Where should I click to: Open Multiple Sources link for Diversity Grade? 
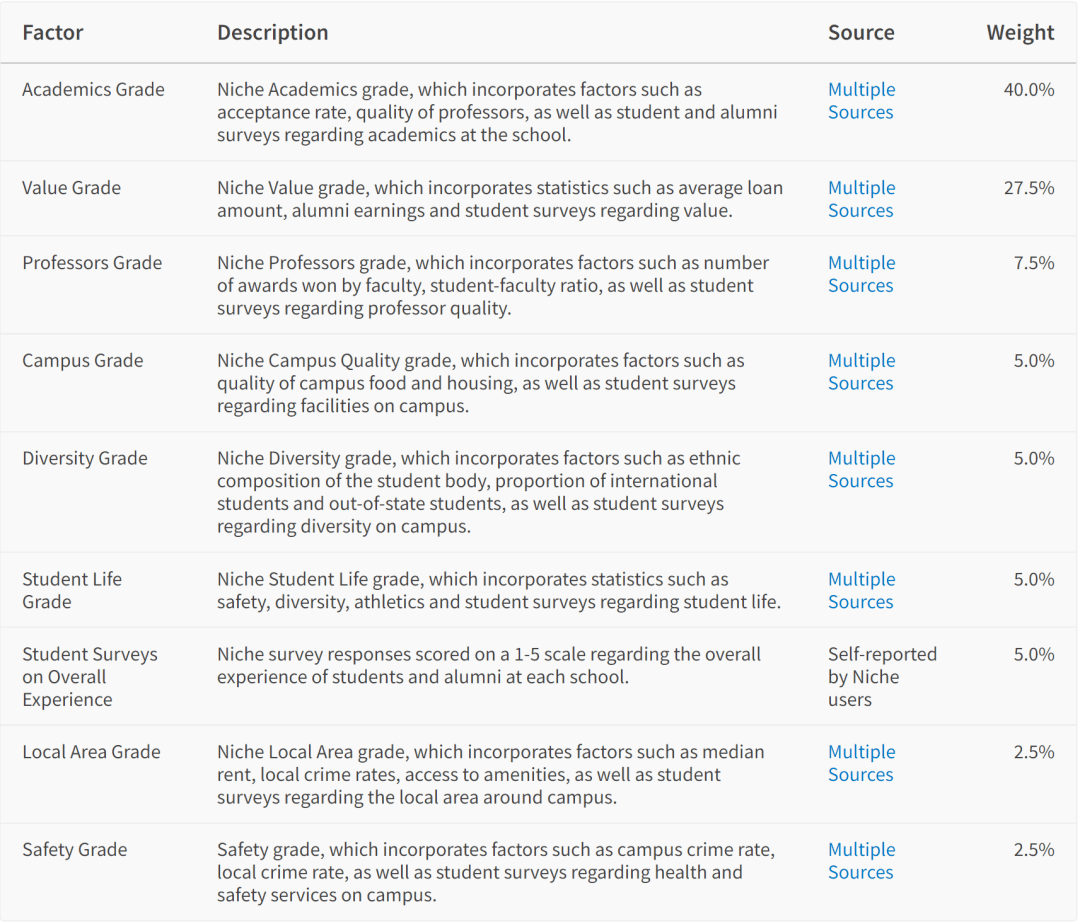pos(861,470)
